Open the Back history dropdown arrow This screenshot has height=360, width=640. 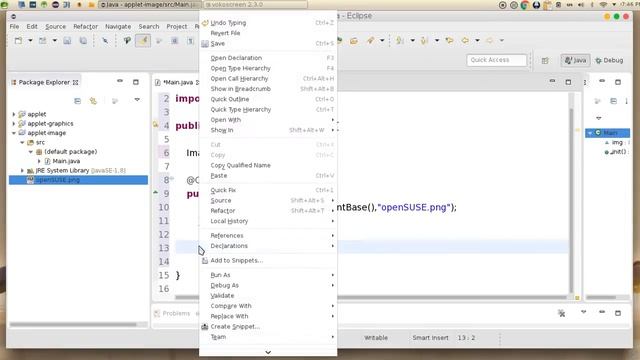pos(477,40)
